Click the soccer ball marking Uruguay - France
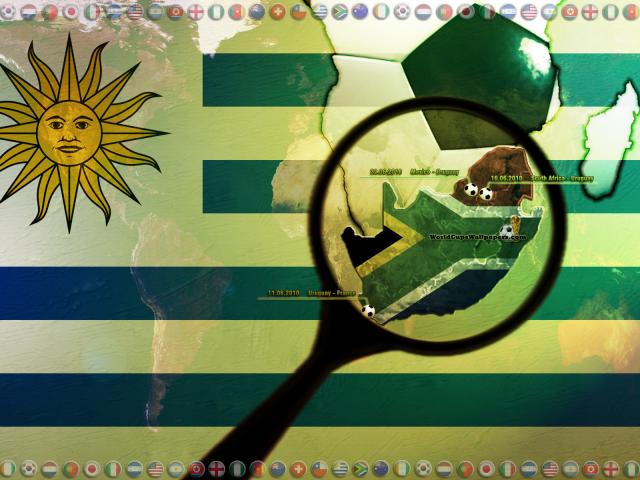Screen dimensions: 640x480 tap(368, 311)
